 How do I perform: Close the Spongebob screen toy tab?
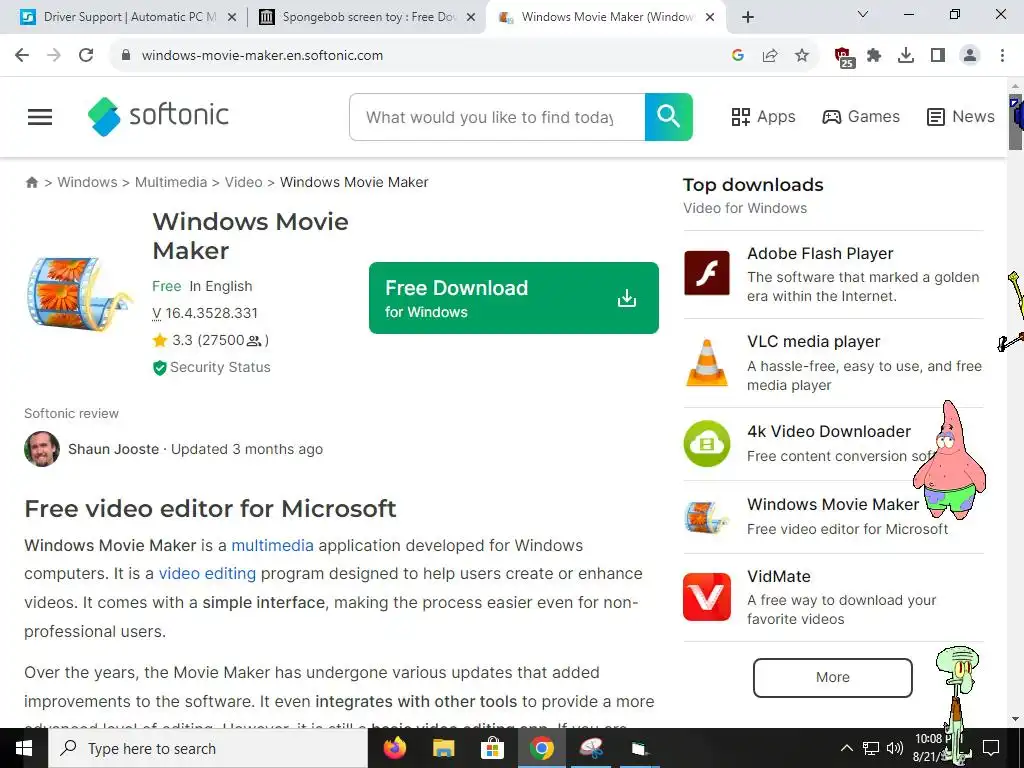click(470, 18)
